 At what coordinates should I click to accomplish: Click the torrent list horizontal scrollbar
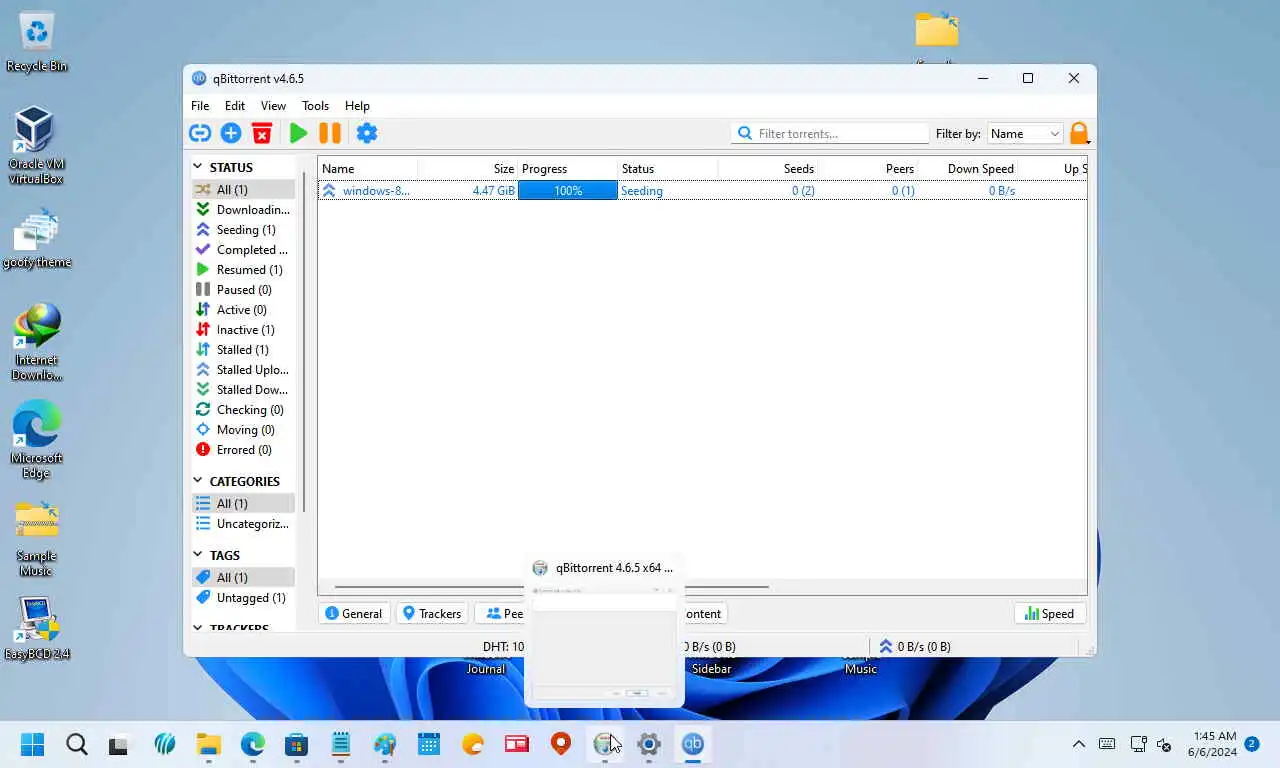[551, 587]
